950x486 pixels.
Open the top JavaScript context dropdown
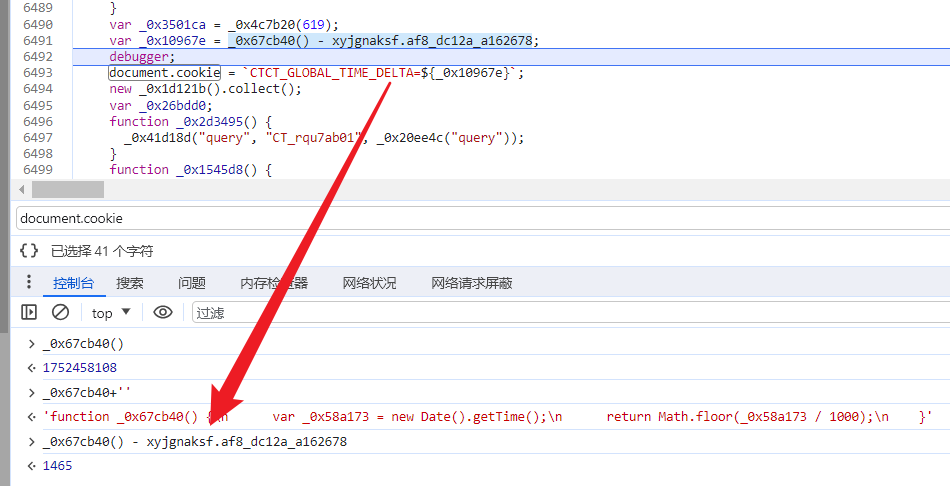point(111,313)
